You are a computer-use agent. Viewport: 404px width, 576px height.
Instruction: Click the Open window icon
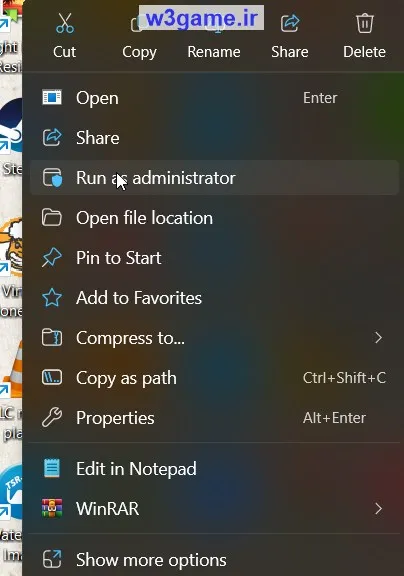click(52, 98)
